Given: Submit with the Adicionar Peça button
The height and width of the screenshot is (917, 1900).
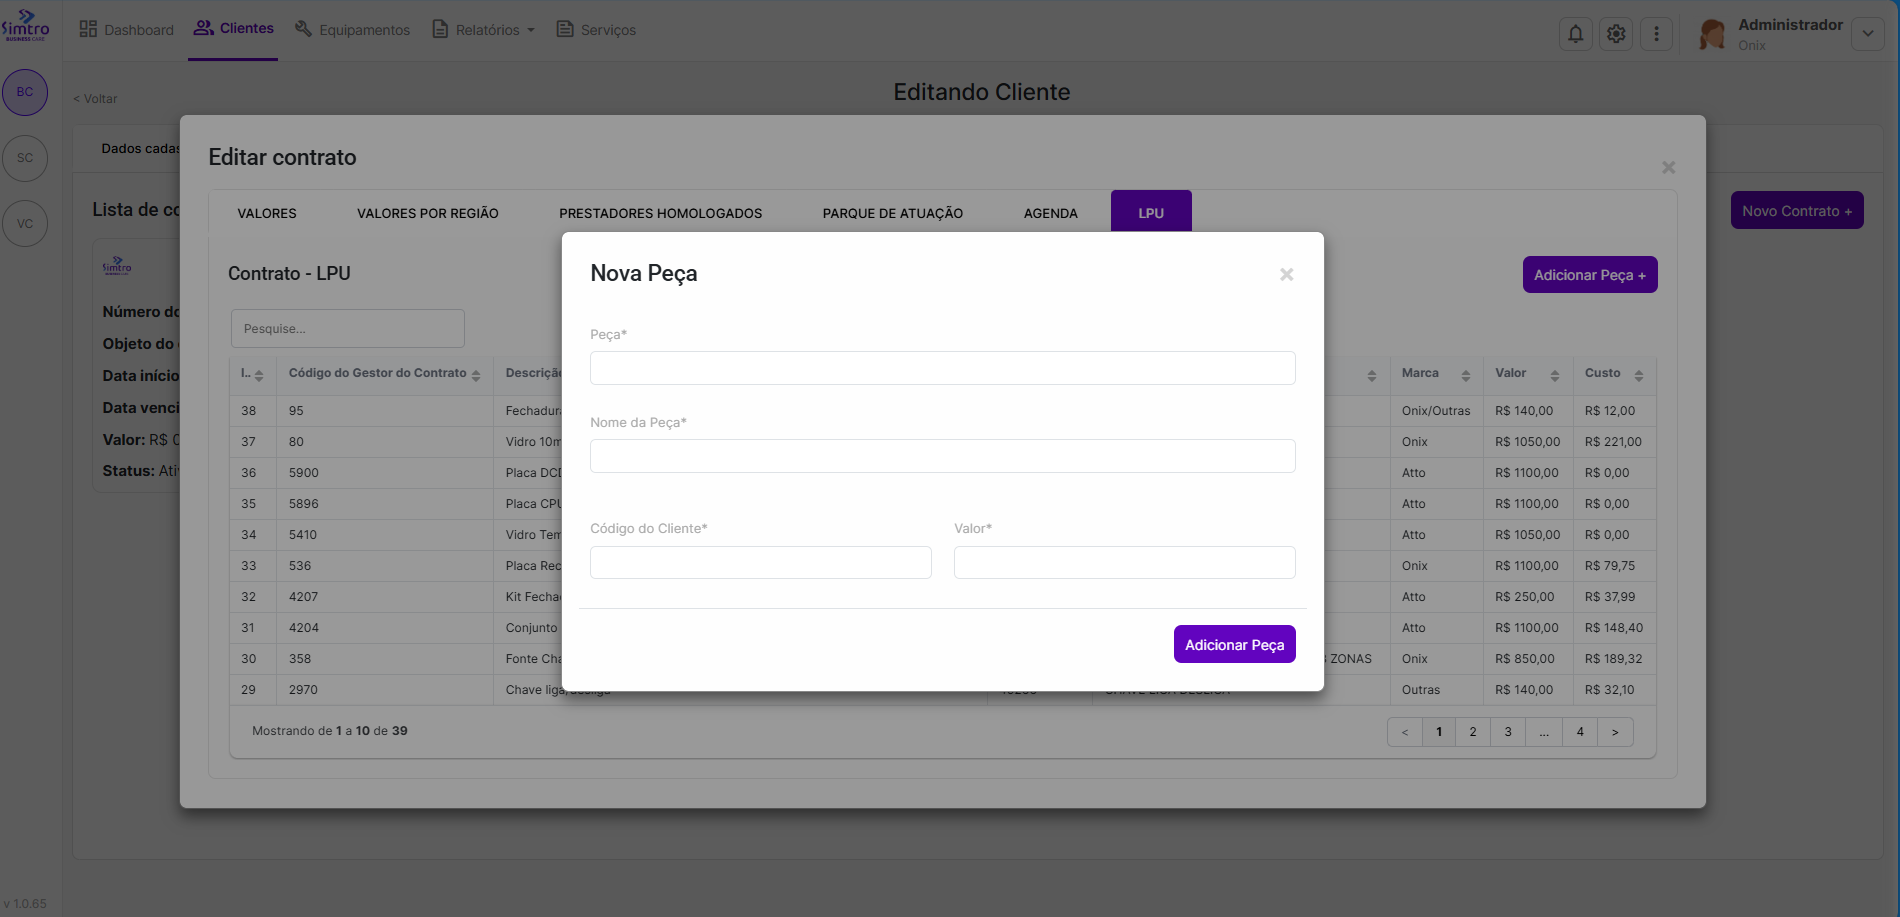Looking at the screenshot, I should click(1234, 645).
